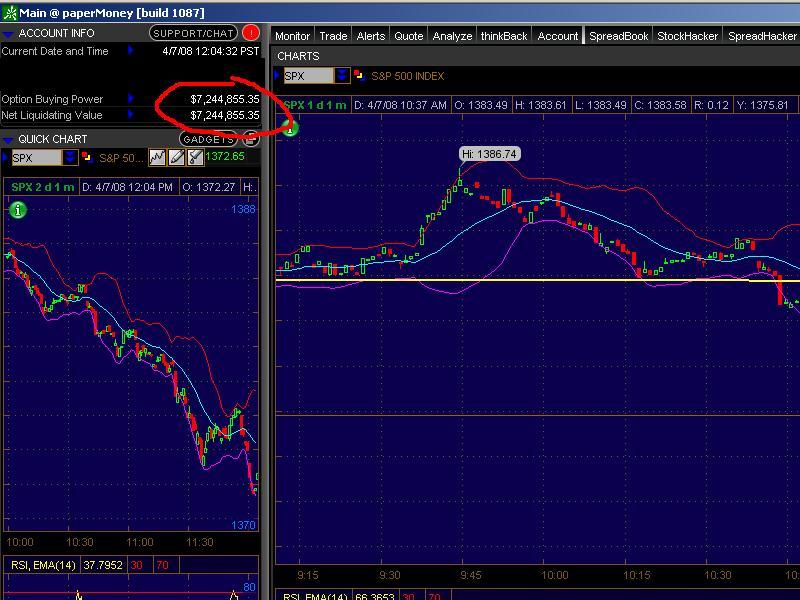800x600 pixels.
Task: Go to the StockHacker tab
Action: [687, 36]
